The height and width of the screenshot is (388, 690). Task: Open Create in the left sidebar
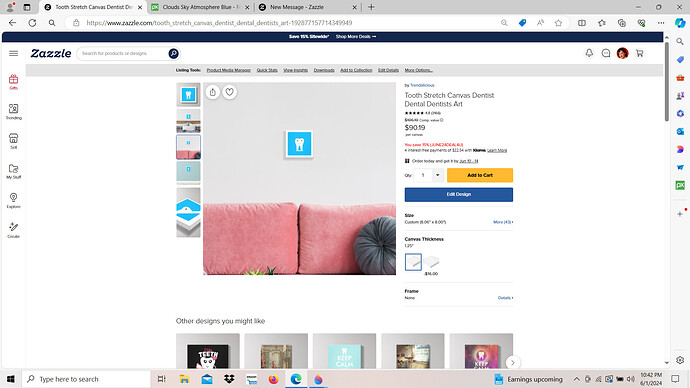pos(13,230)
